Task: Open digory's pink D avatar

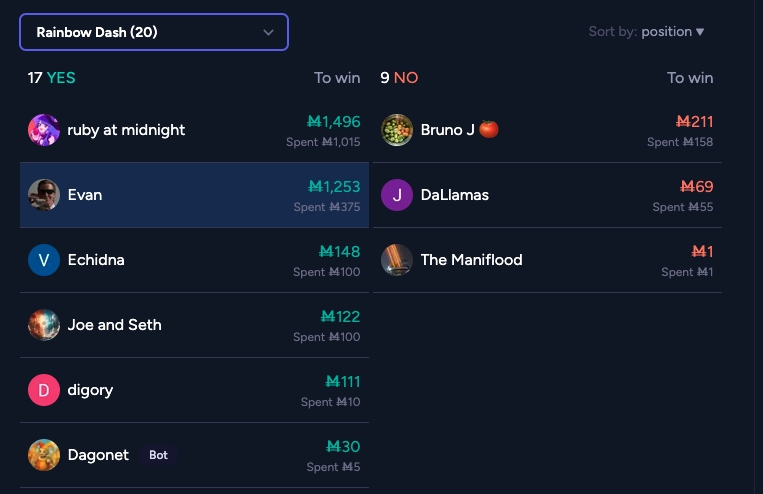Action: click(x=44, y=390)
